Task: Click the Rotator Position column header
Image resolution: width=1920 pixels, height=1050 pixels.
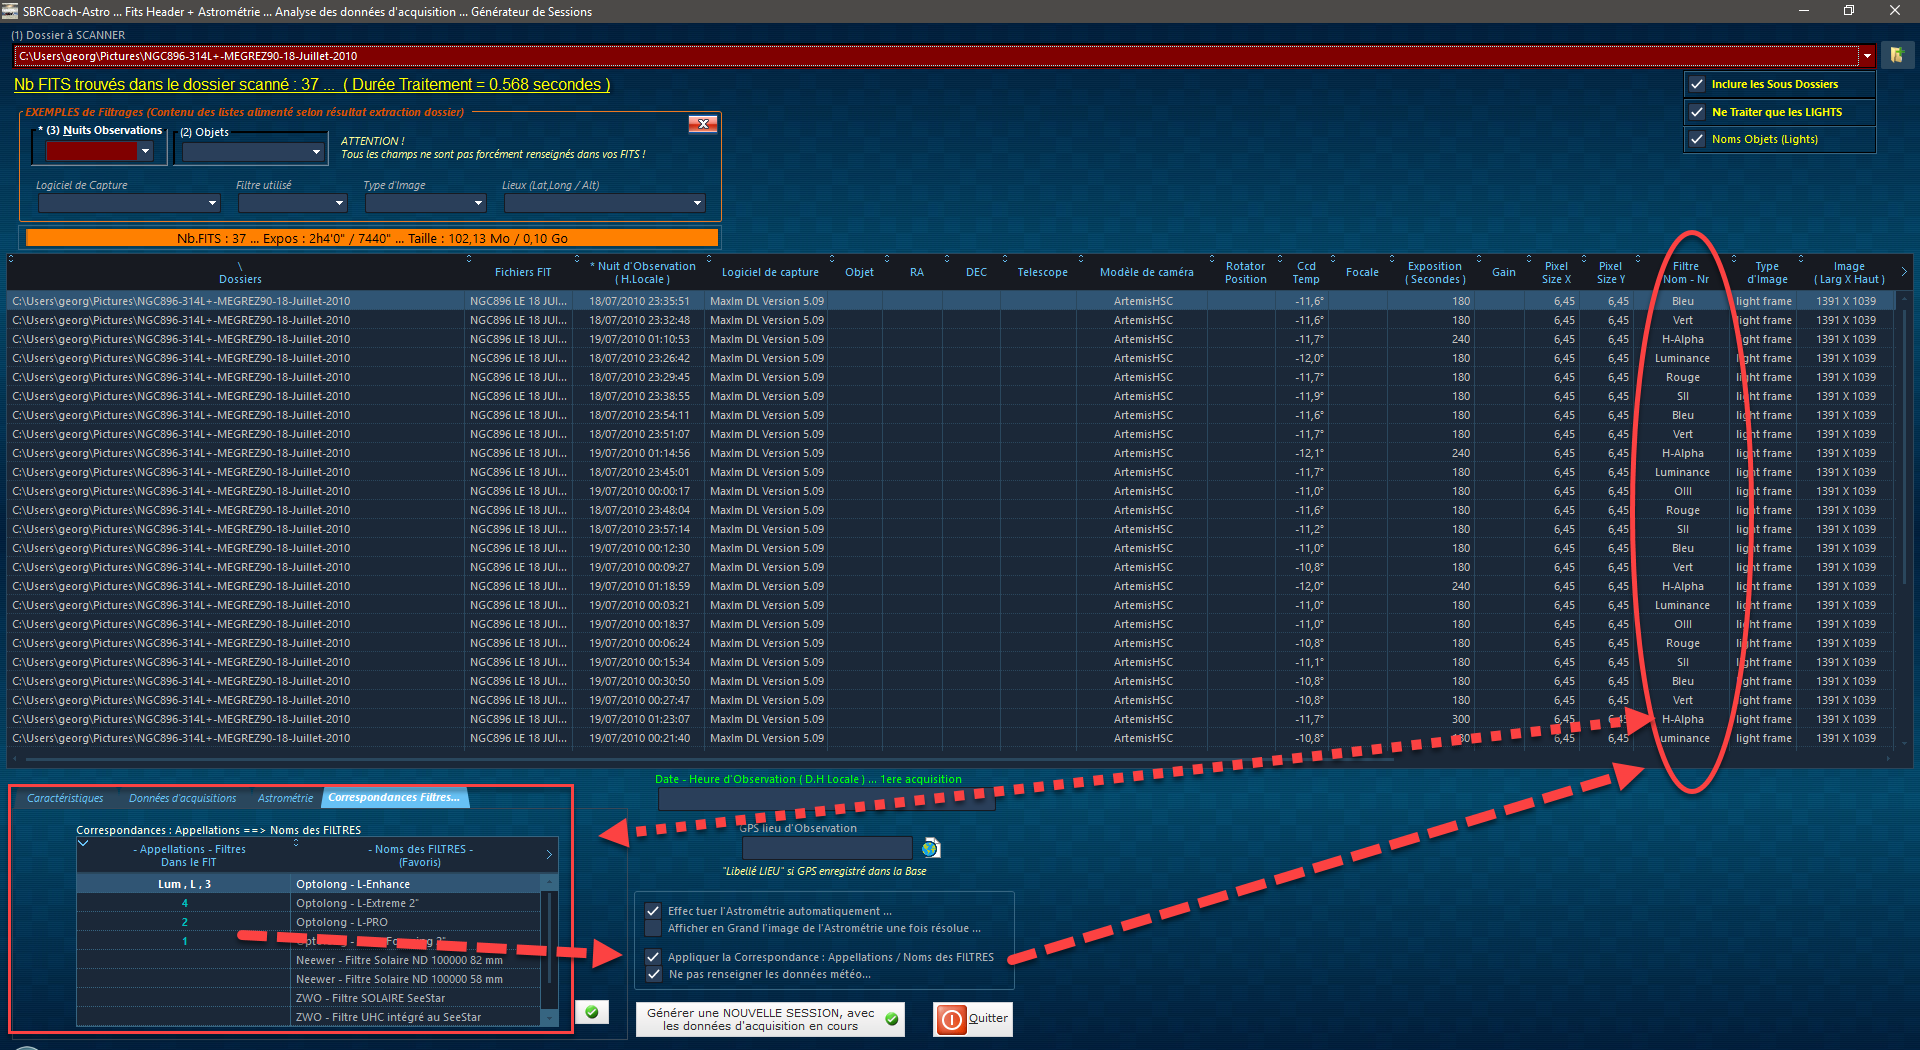Action: click(1245, 272)
